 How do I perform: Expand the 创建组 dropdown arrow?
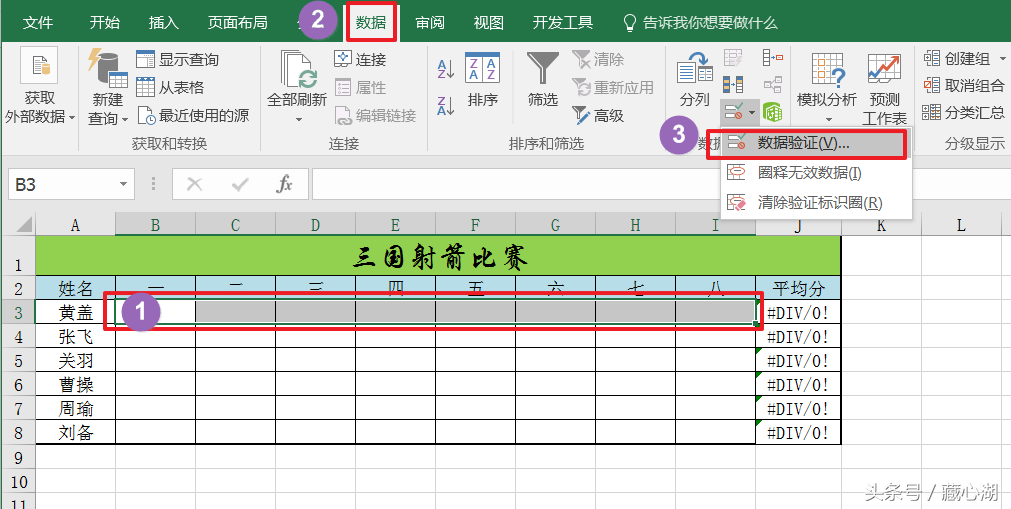1003,59
